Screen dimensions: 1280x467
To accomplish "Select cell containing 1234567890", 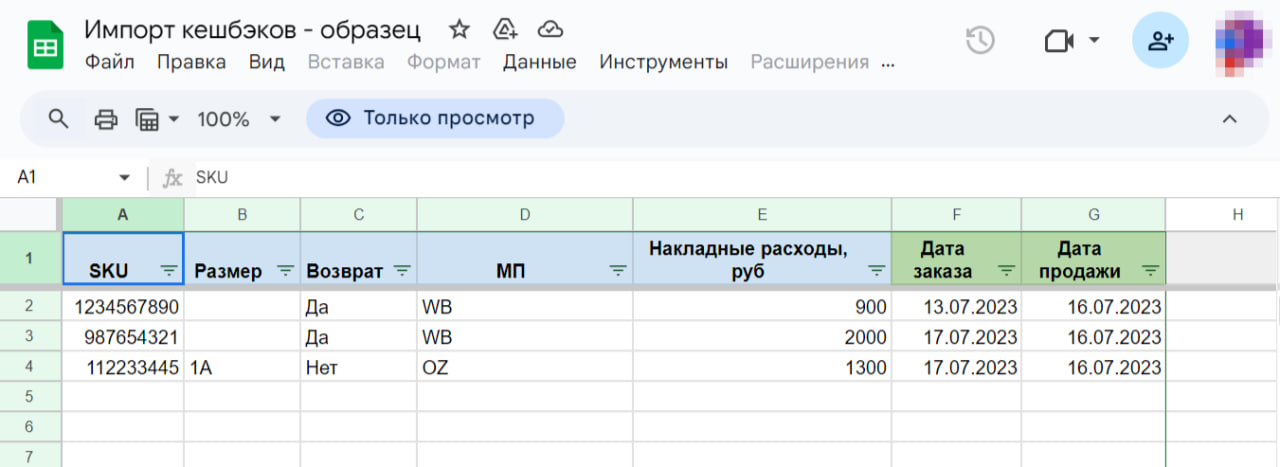I will click(124, 307).
